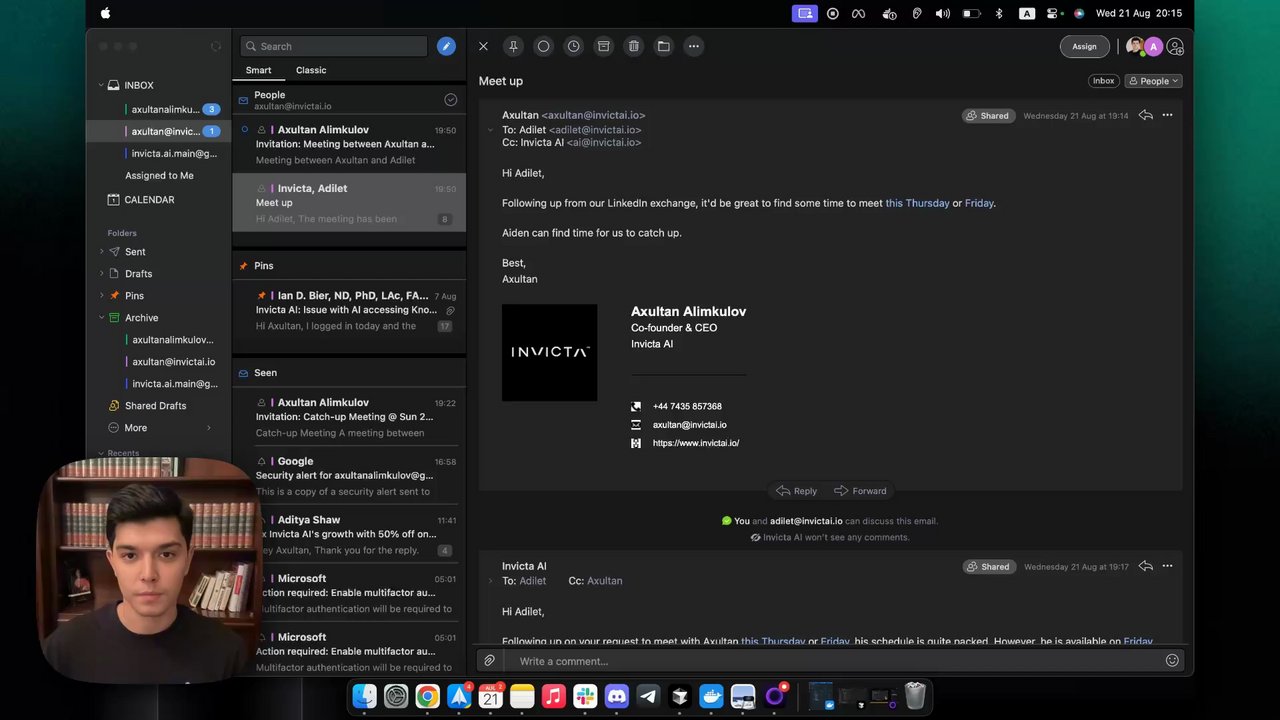Open Discord from the Dock
Screen dimensions: 1280x720
coord(617,696)
